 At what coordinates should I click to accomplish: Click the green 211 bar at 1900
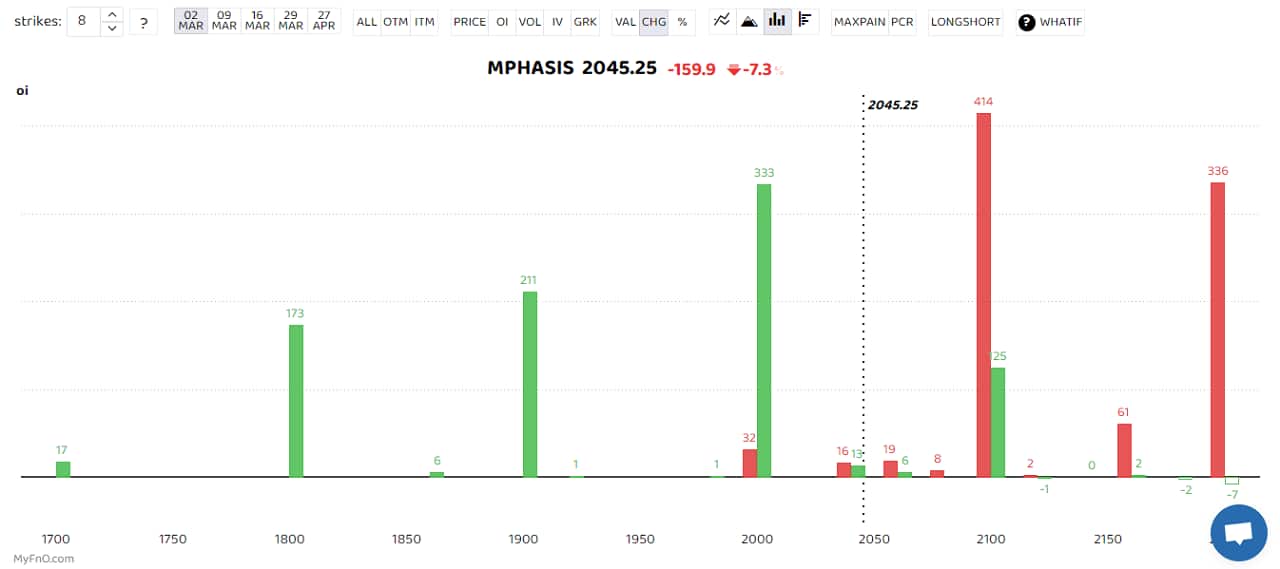pos(530,384)
